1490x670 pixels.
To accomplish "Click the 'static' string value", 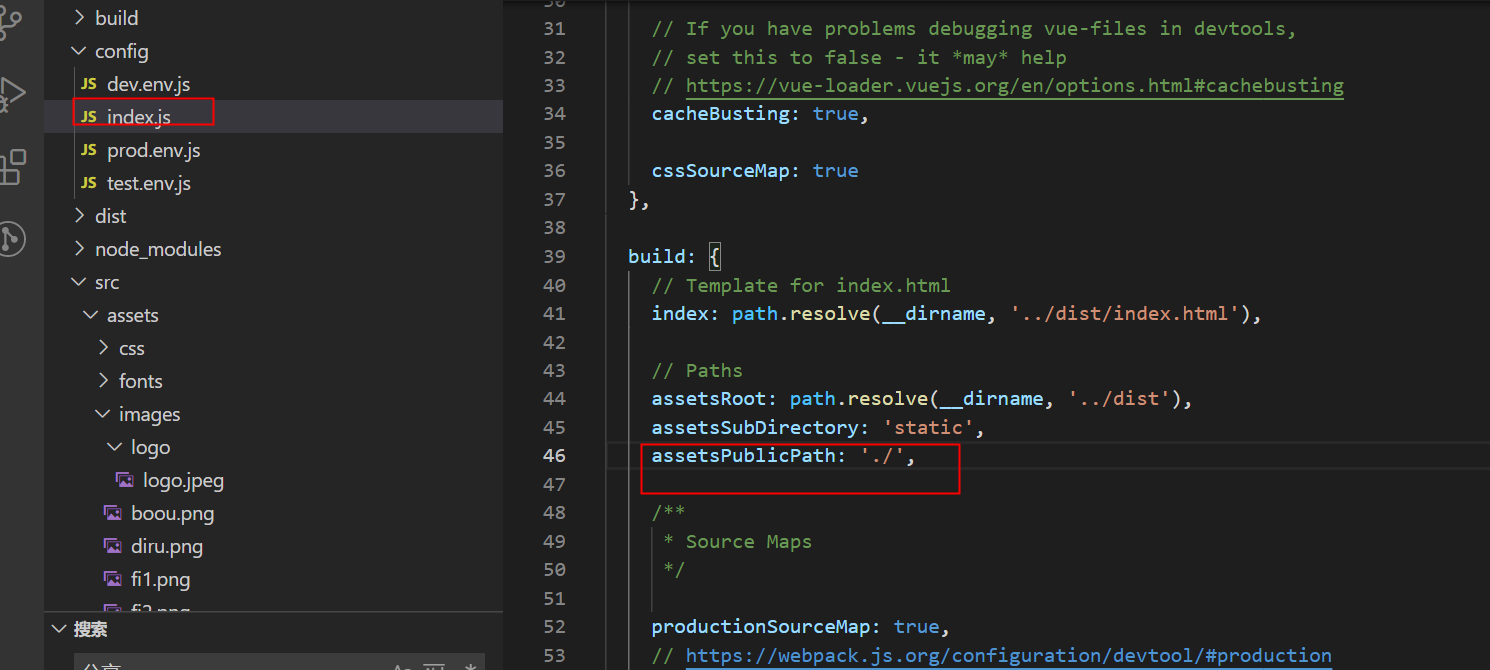I will pyautogui.click(x=928, y=427).
